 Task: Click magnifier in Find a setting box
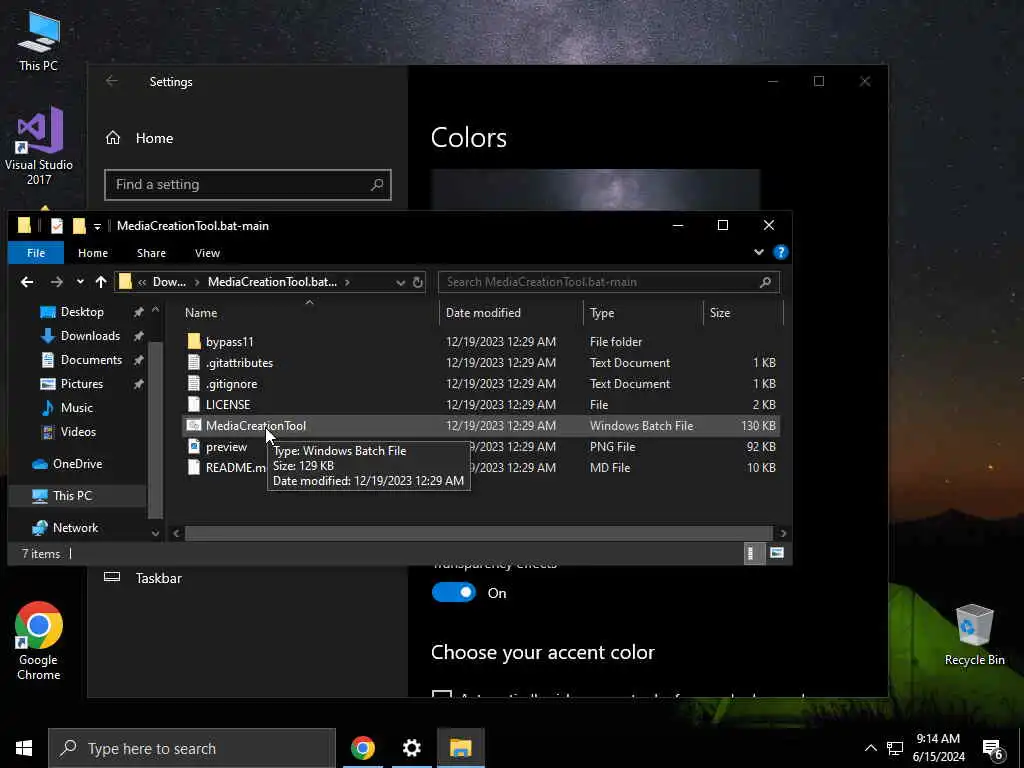coord(377,185)
